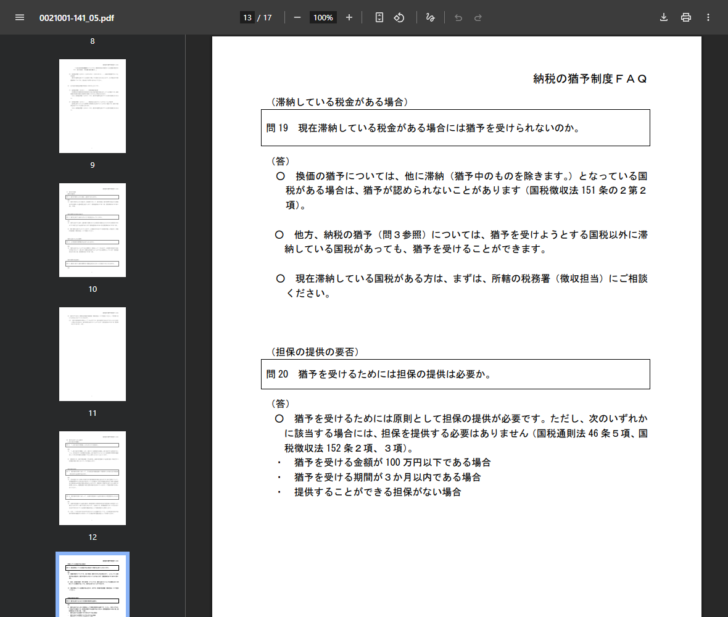Click the section label (滞納している税金がある場合)
728x617 pixels.
[x=339, y=102]
